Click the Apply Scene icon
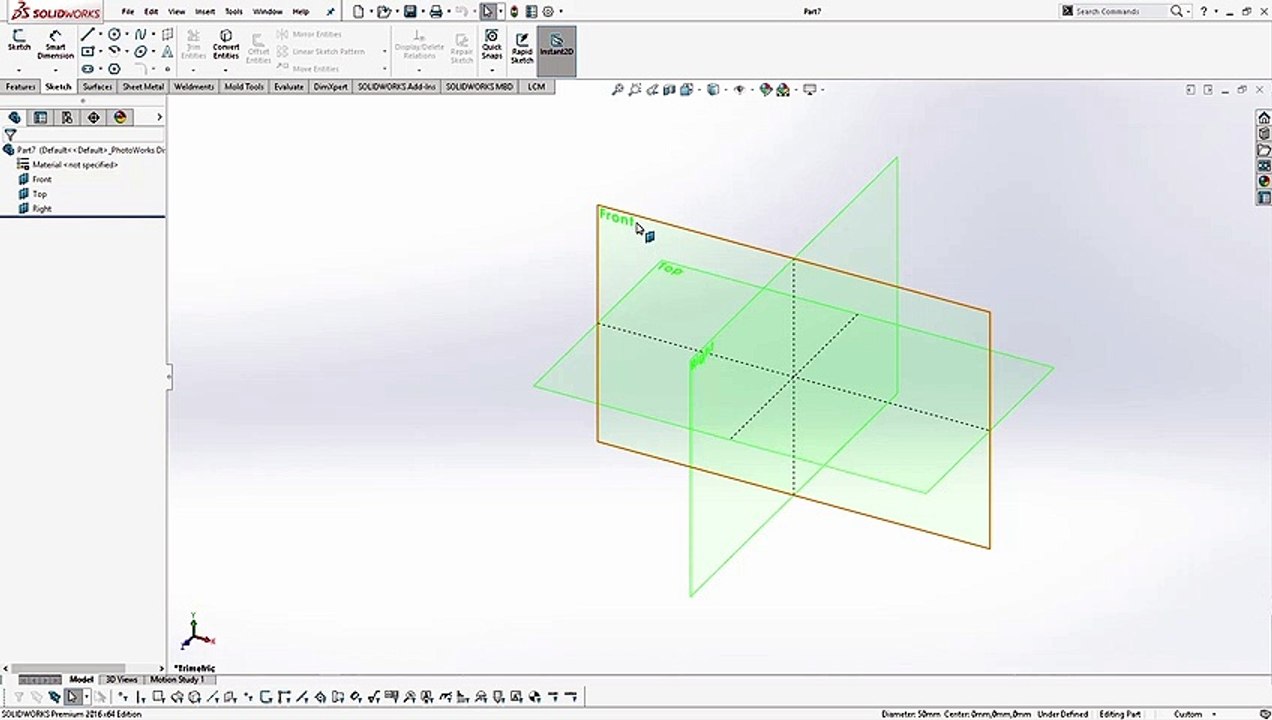Image resolution: width=1272 pixels, height=720 pixels. pos(783,89)
